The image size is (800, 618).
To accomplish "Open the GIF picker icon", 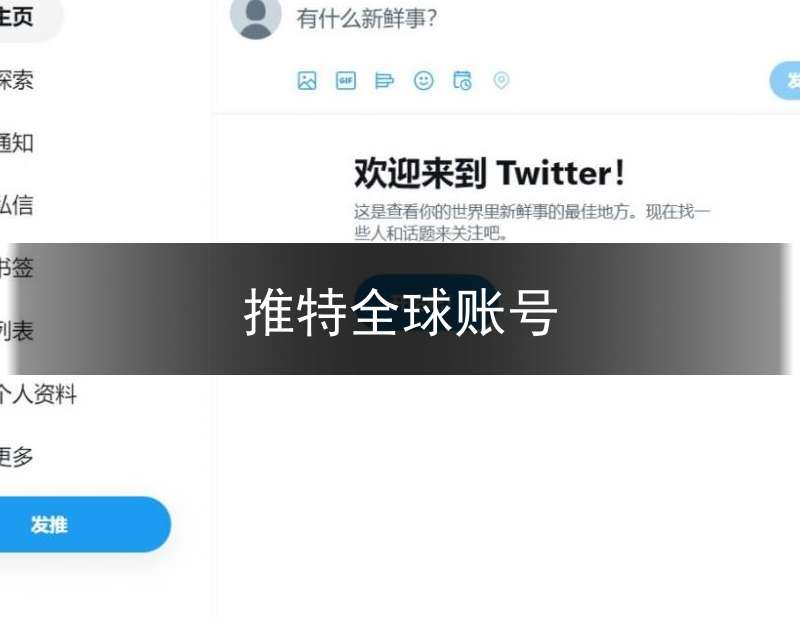I will [x=346, y=81].
